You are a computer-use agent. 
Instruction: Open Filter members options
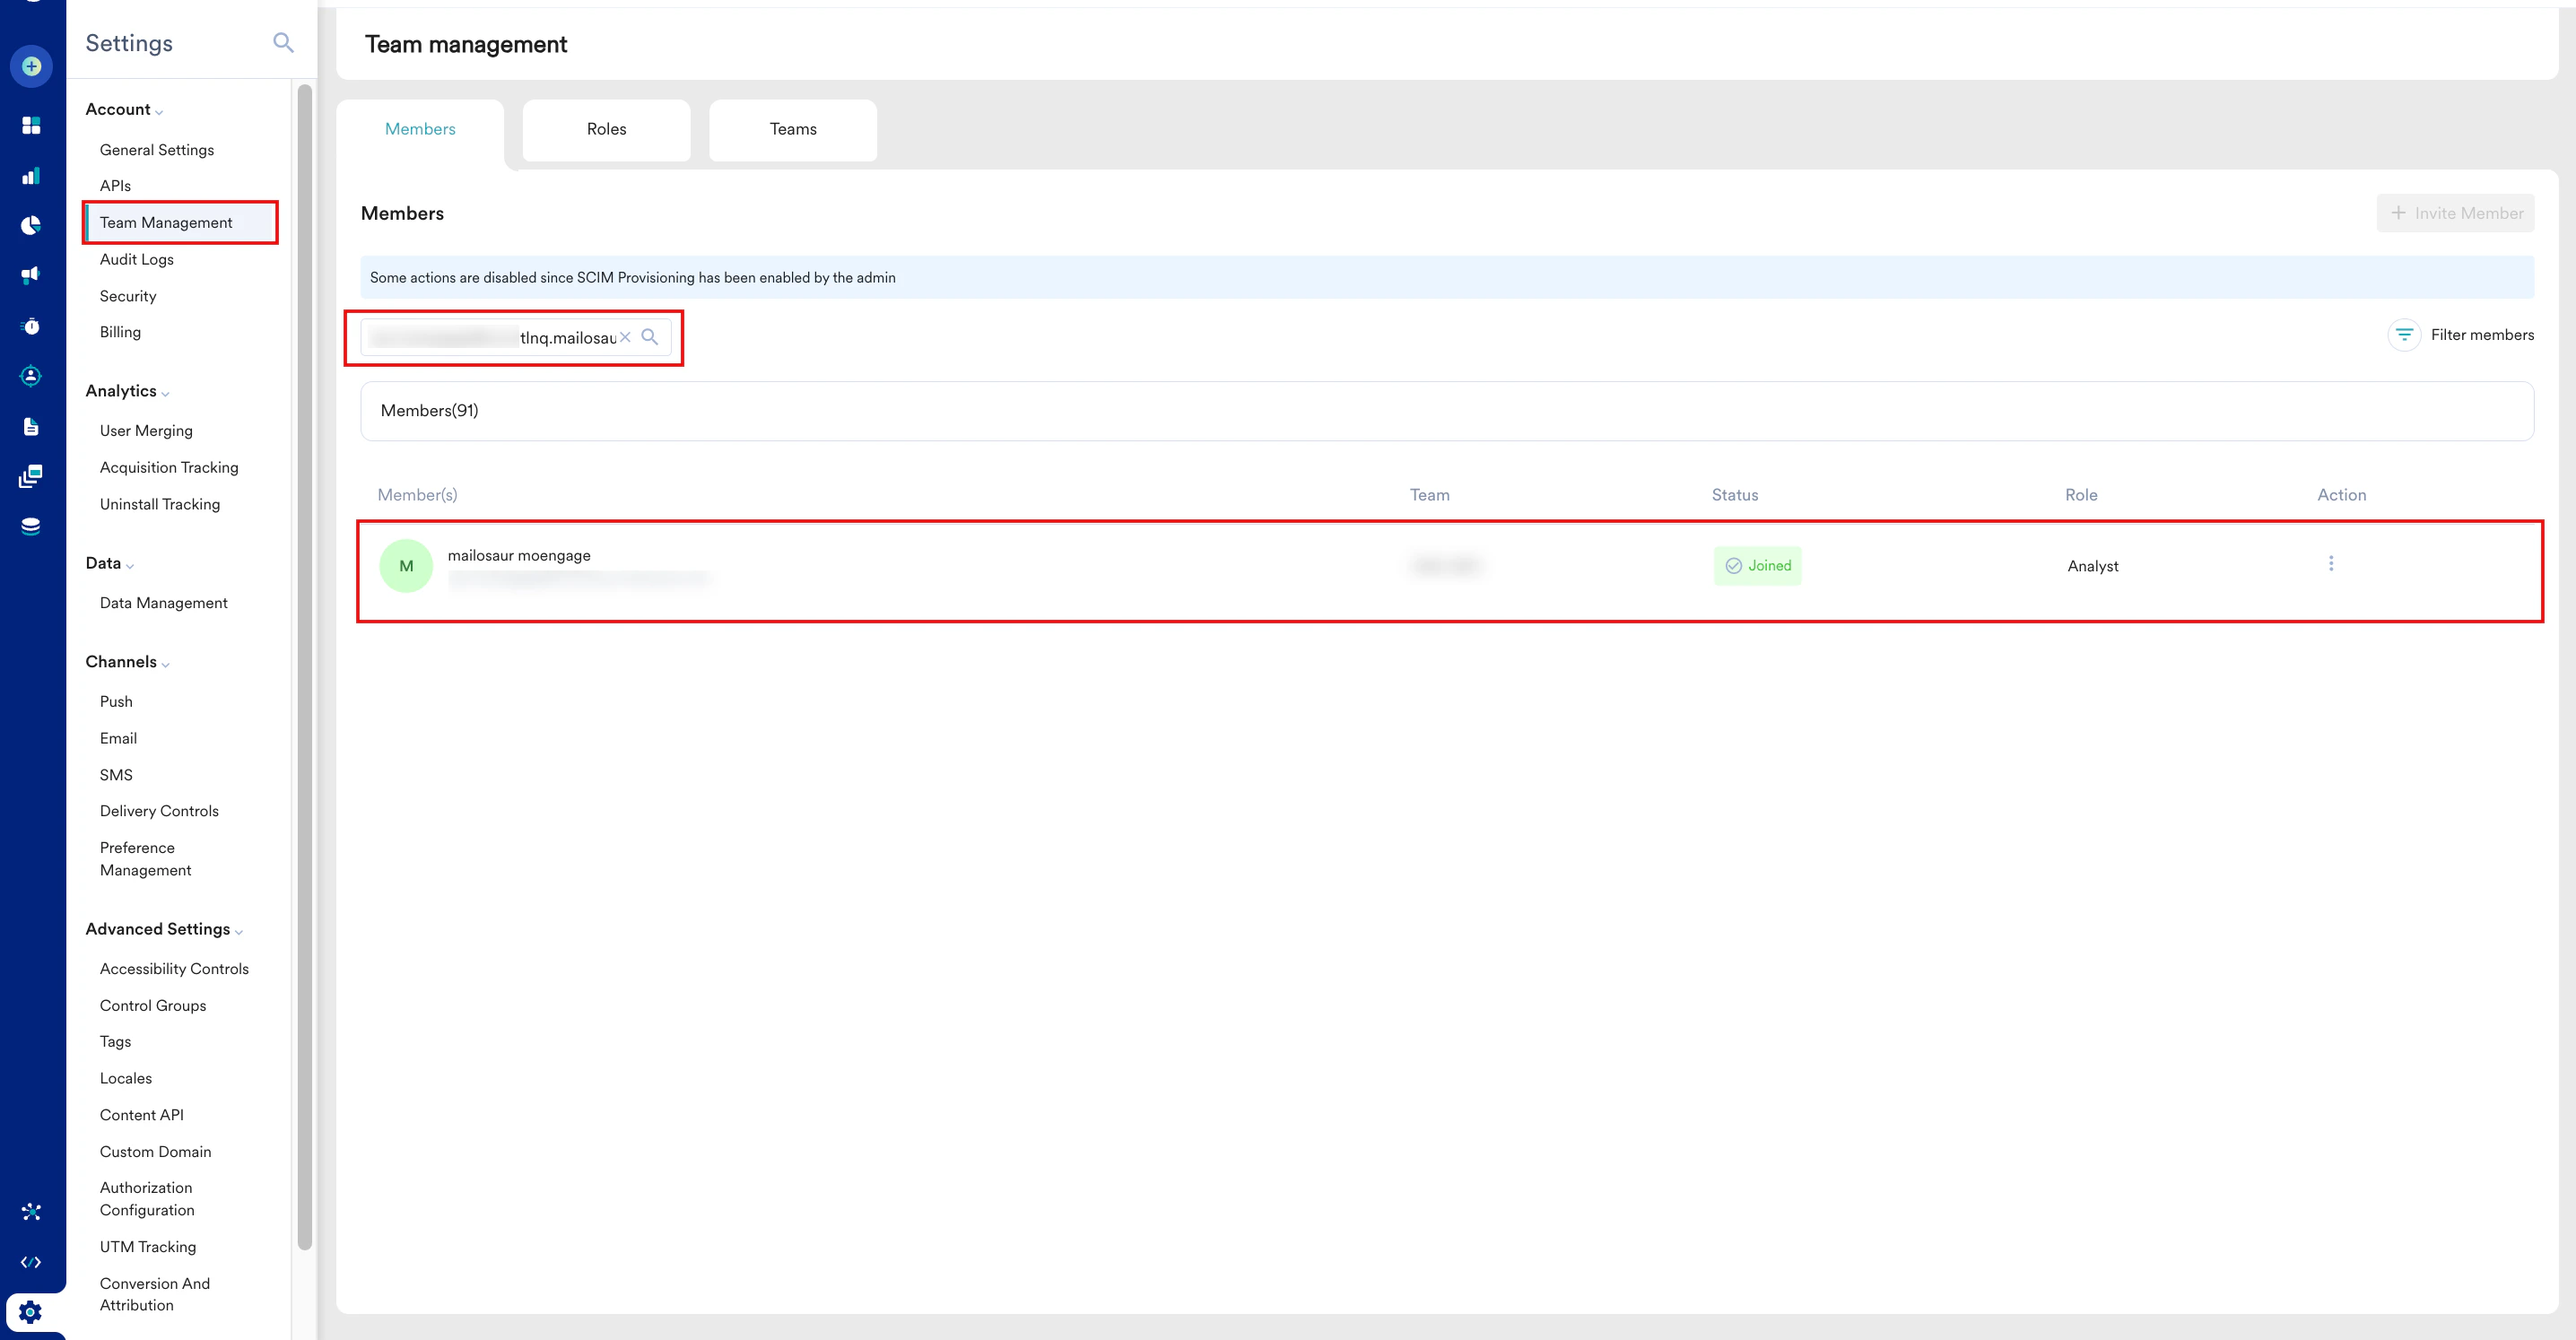click(2462, 334)
